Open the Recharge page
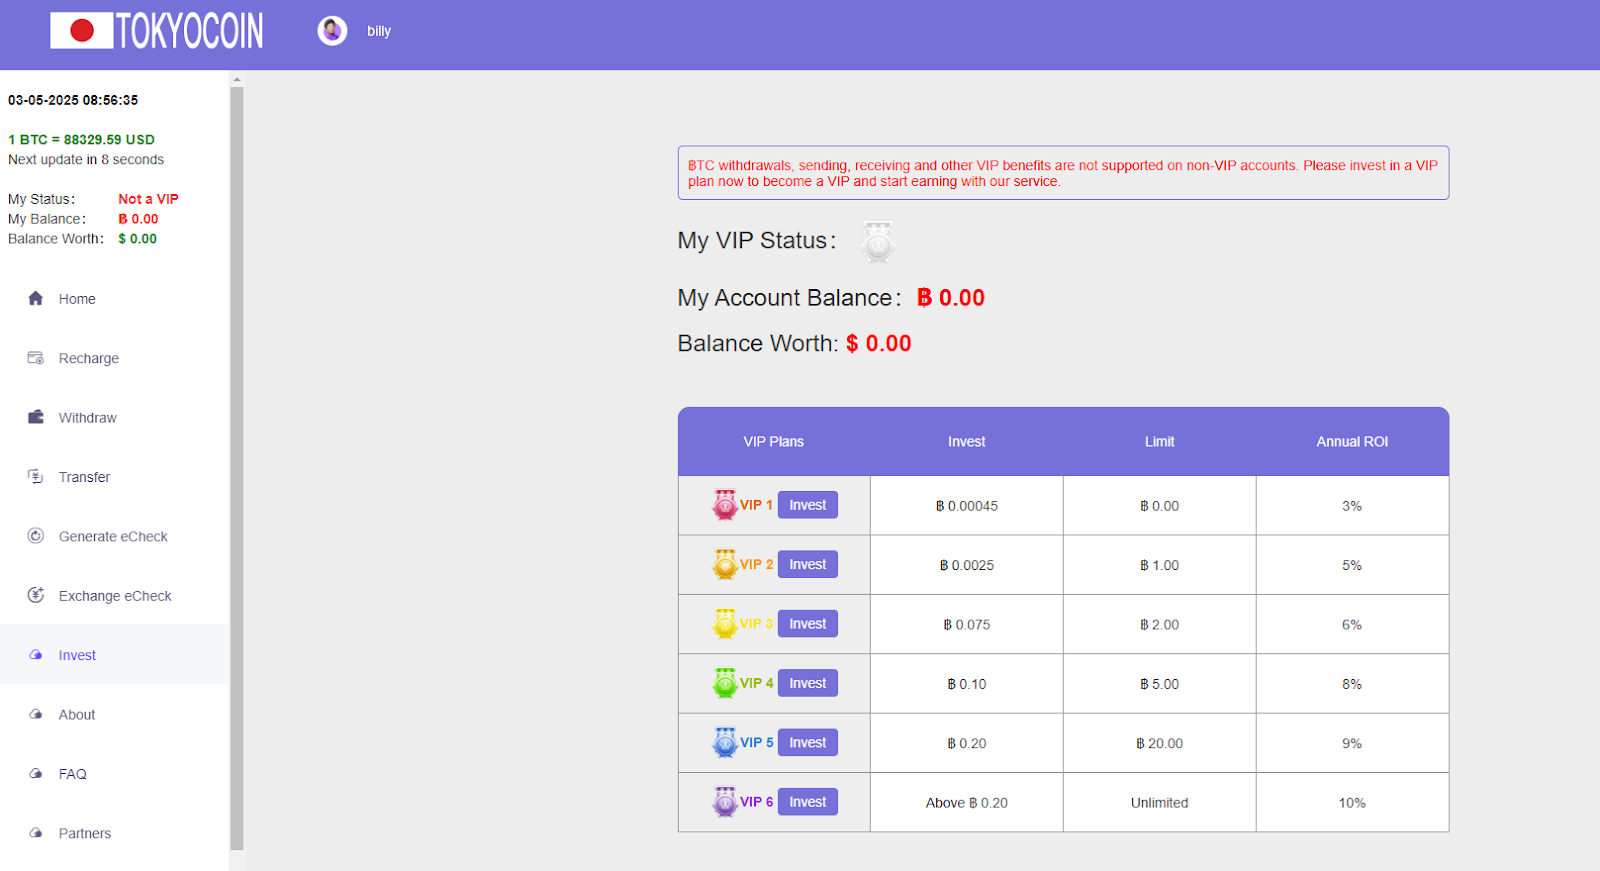The width and height of the screenshot is (1600, 871). pyautogui.click(x=114, y=358)
